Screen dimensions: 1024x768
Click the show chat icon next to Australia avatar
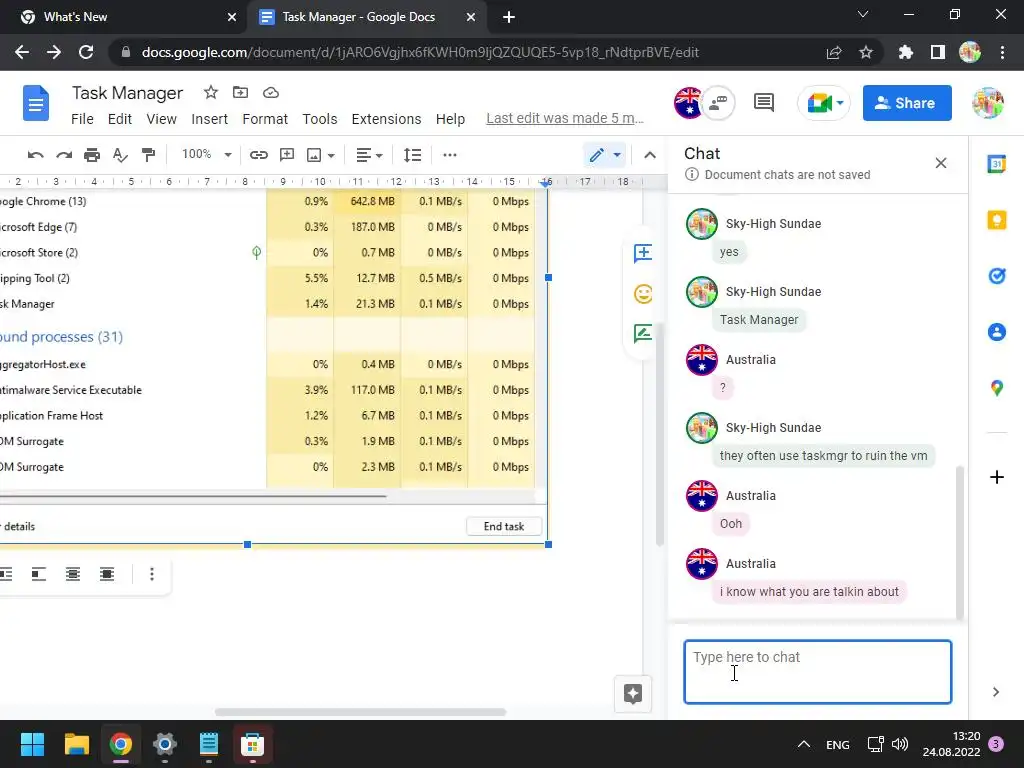(718, 103)
